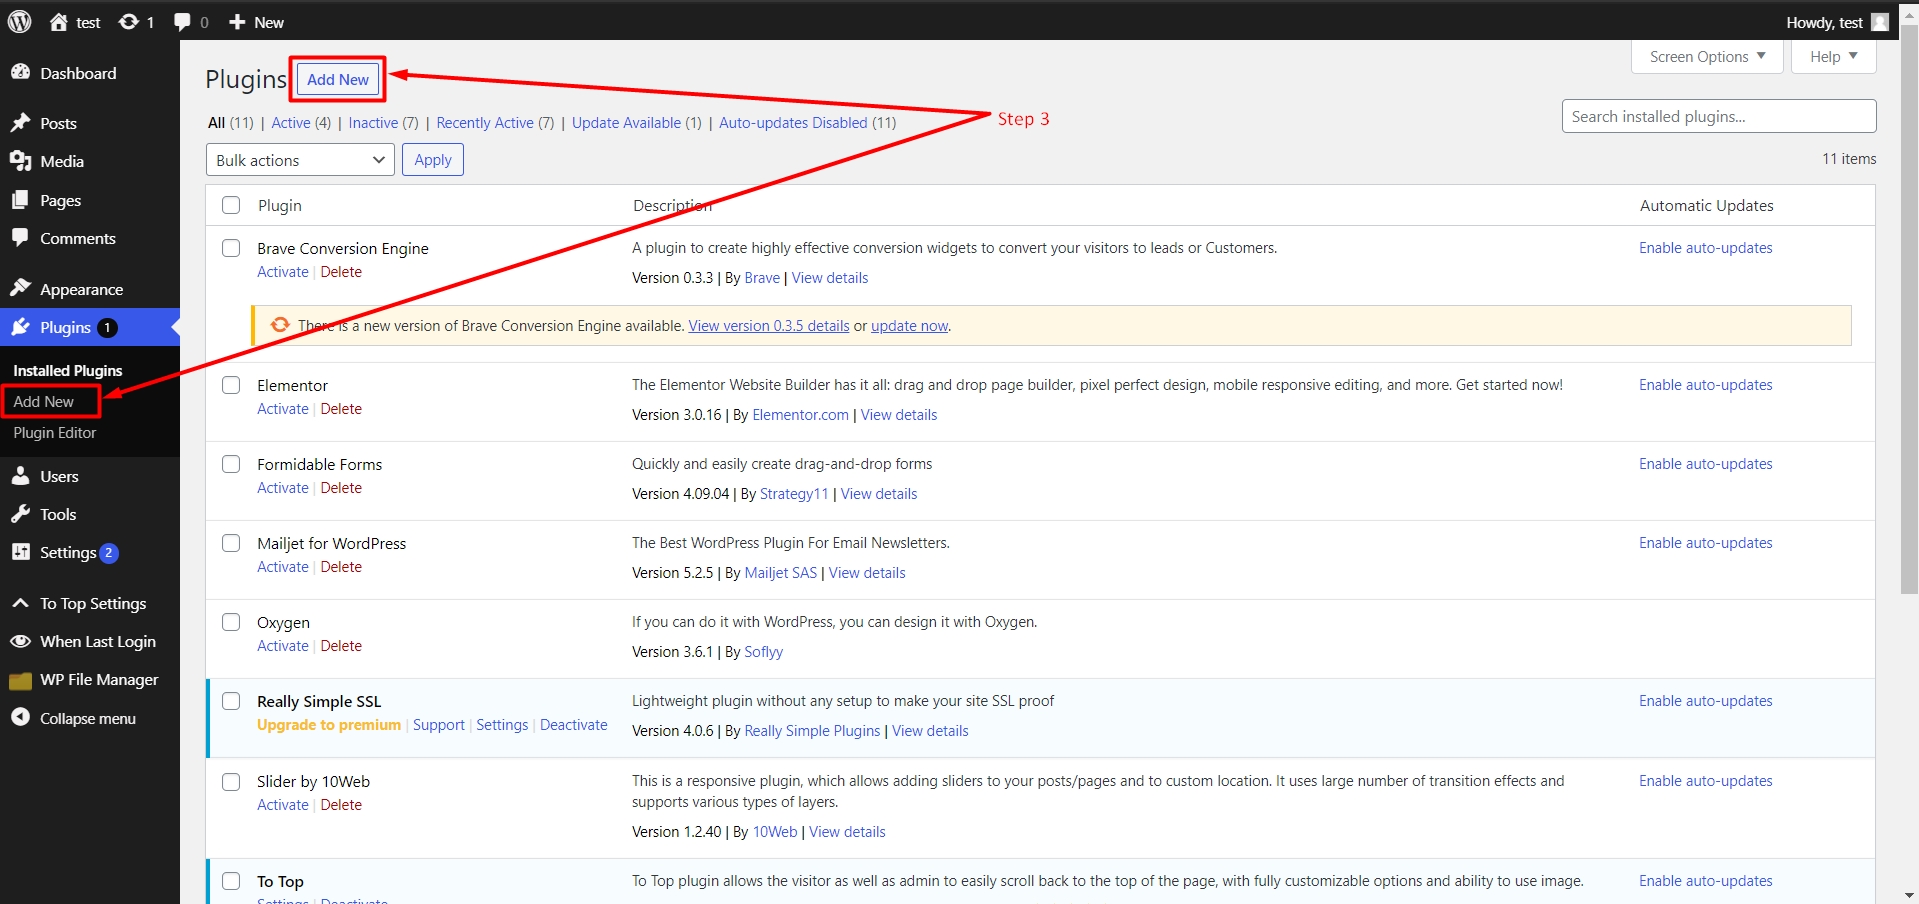Open the comments bubble icon in admin bar

click(x=182, y=22)
